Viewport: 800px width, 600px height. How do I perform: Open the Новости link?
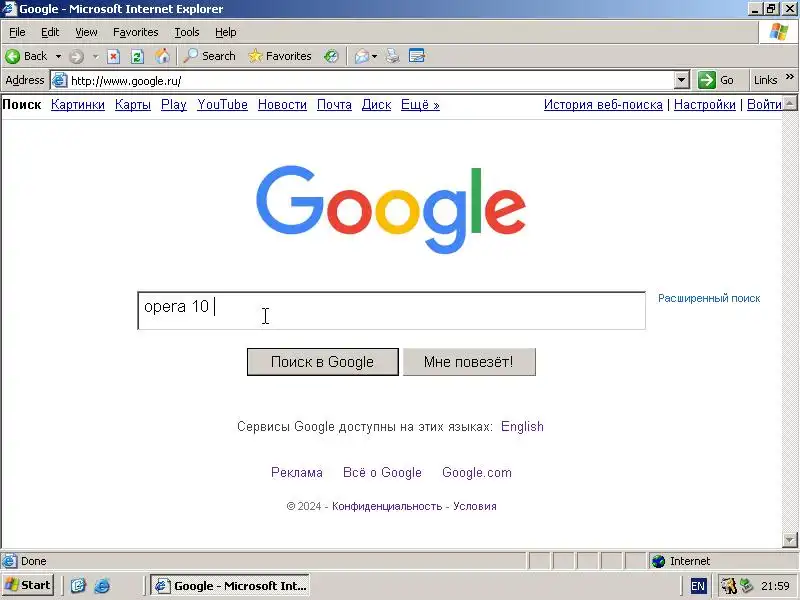pos(282,105)
